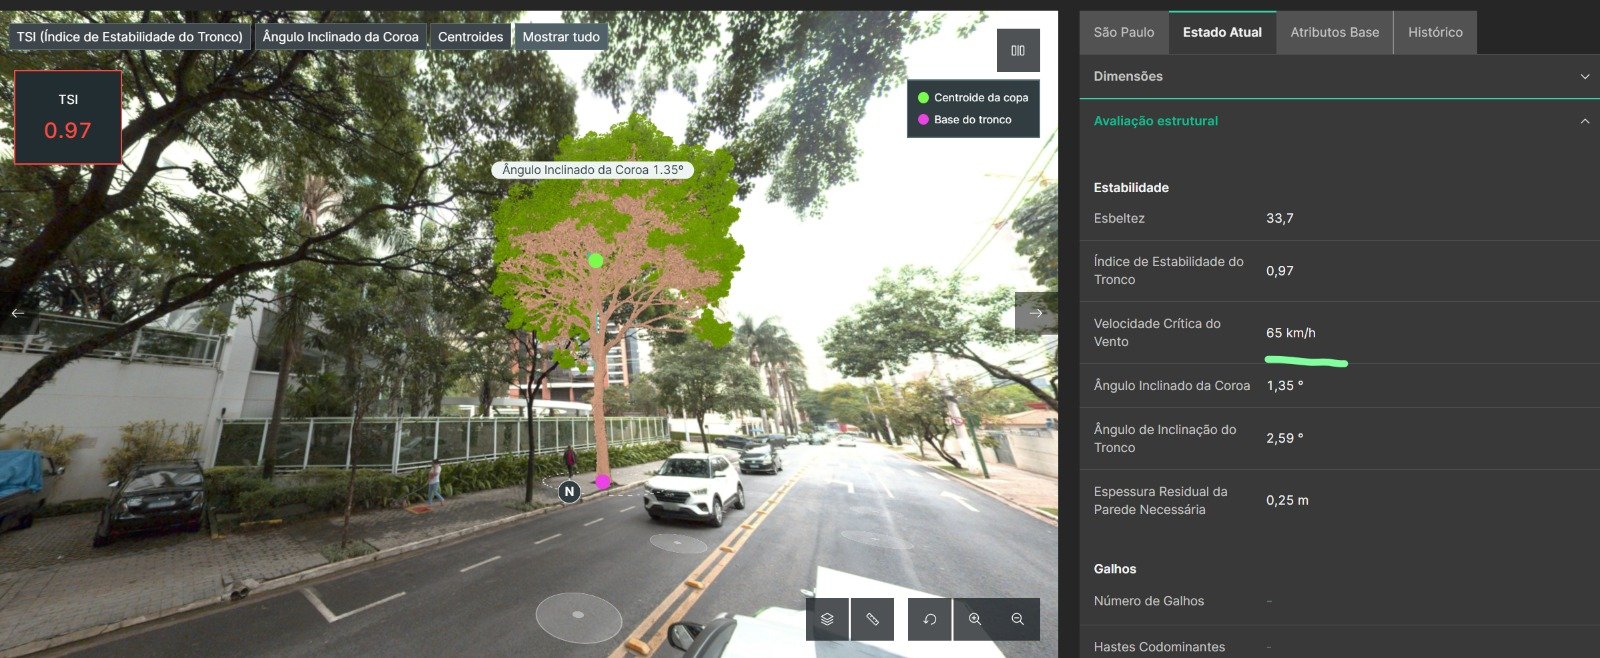Click the 'Ângulo Inclinado da Coroa 1.35º' label on the tree
Screen dimensions: 1600x658
coord(593,170)
